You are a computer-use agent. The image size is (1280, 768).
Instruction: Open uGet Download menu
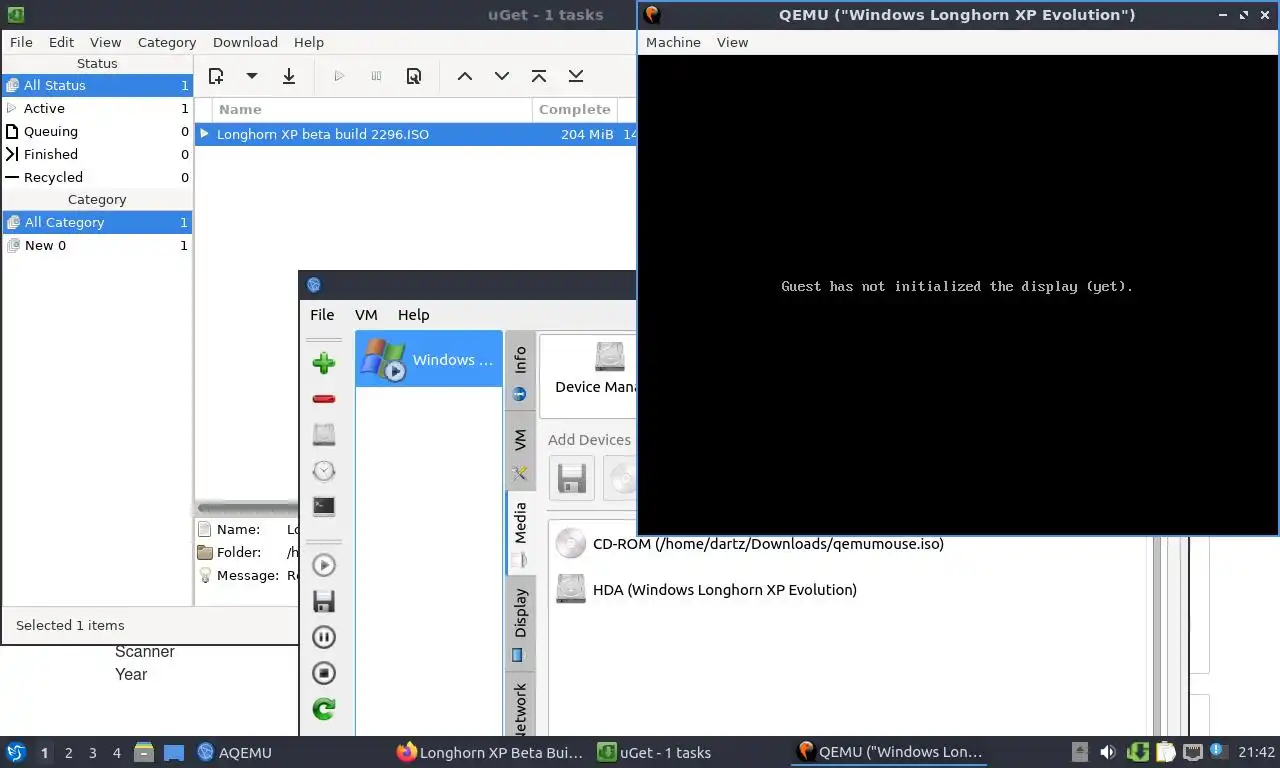tap(245, 42)
